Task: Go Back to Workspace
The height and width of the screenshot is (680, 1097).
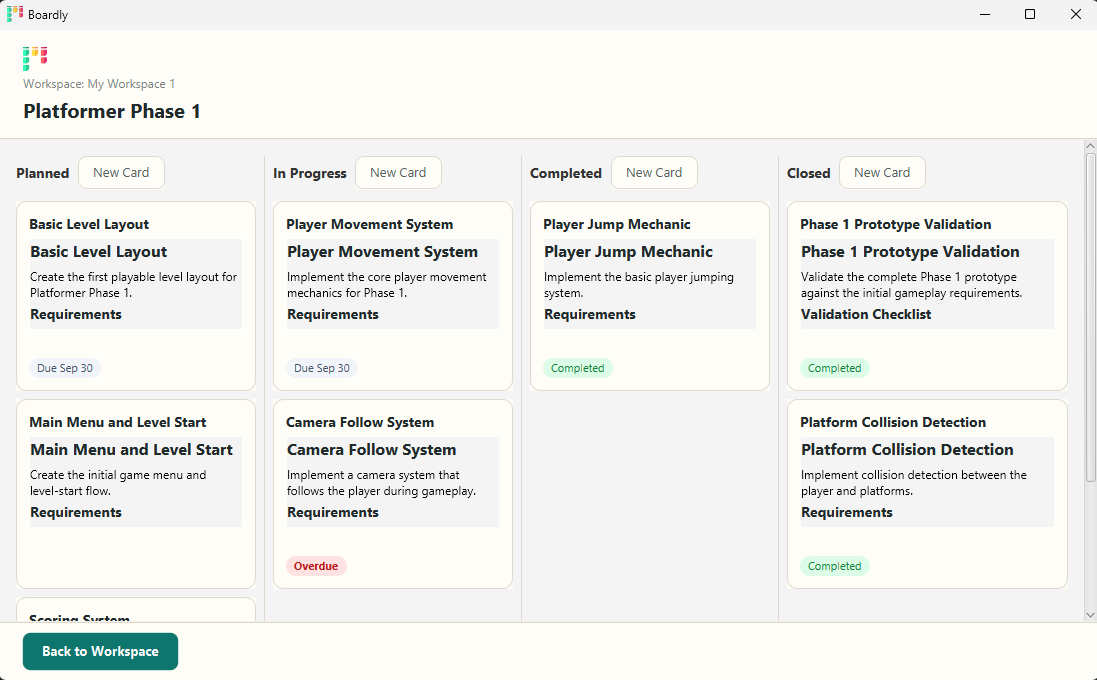Action: pos(100,651)
